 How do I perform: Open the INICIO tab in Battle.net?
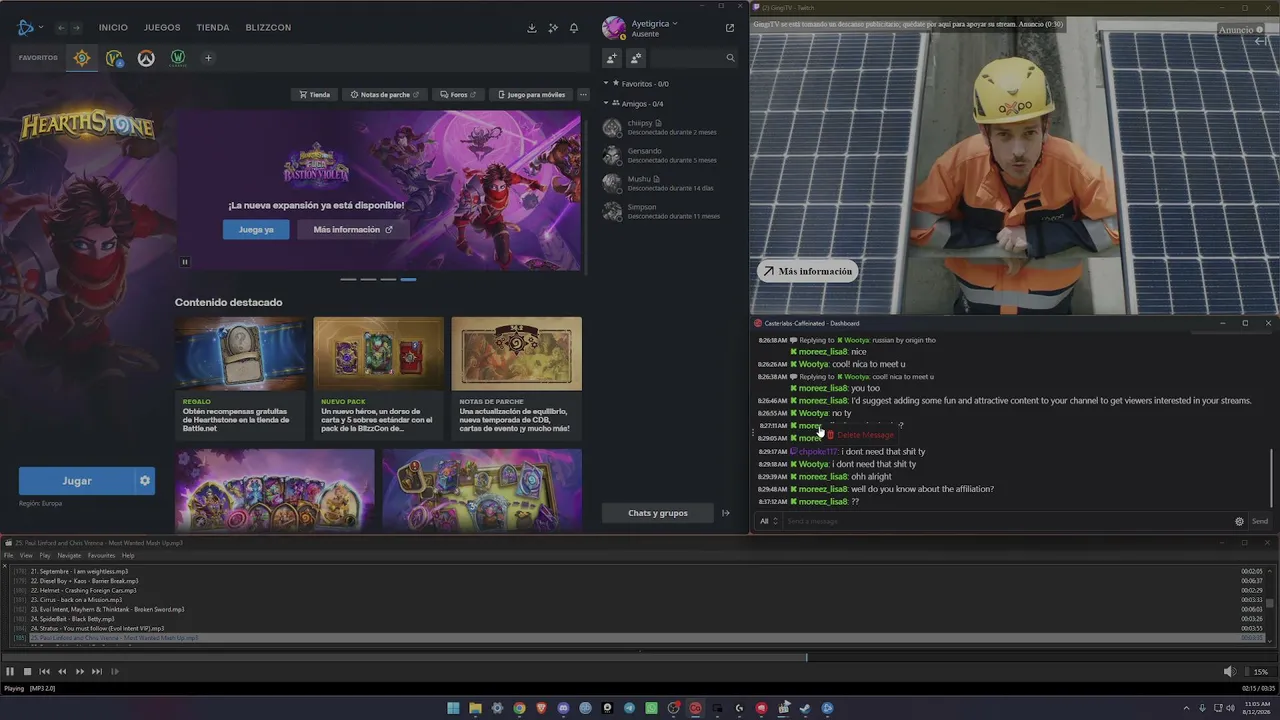[113, 28]
